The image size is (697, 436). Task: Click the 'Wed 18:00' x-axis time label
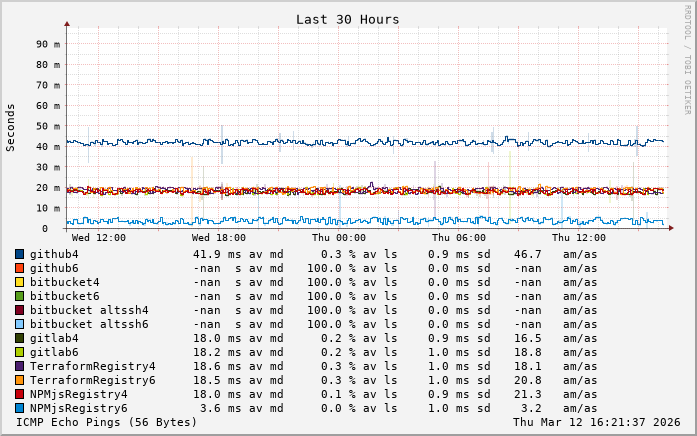pyautogui.click(x=218, y=238)
